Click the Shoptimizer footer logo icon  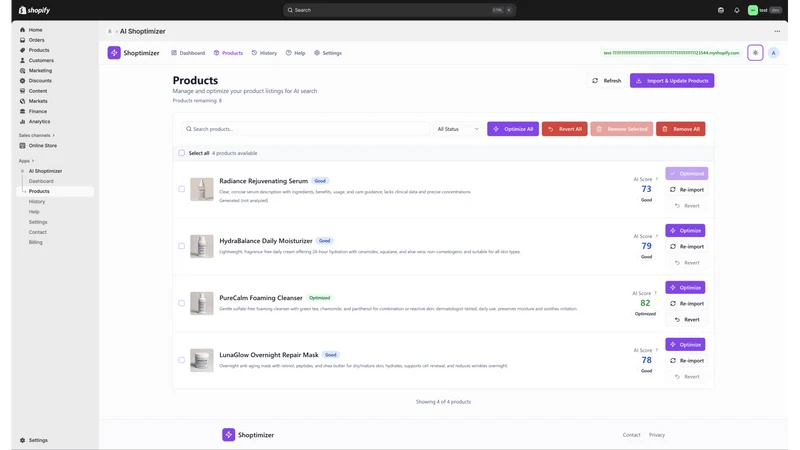(x=229, y=435)
